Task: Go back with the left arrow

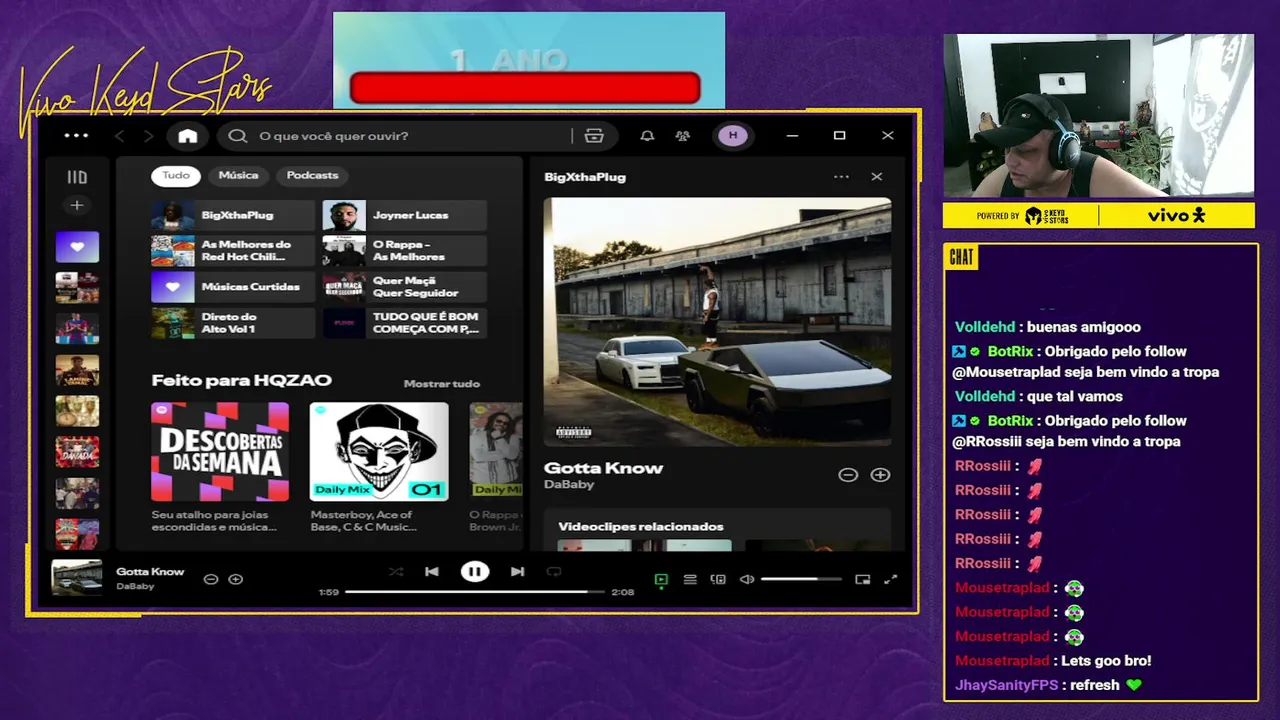Action: click(119, 136)
